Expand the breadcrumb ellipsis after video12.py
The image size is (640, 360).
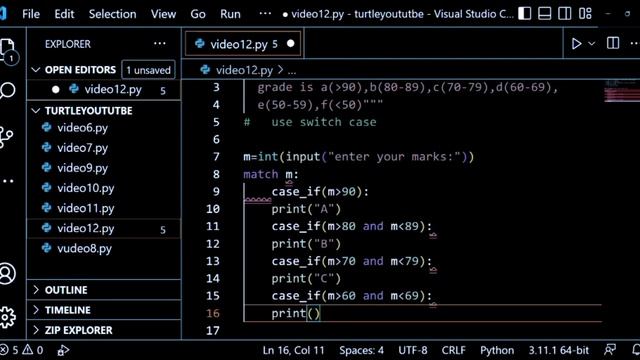coord(292,70)
